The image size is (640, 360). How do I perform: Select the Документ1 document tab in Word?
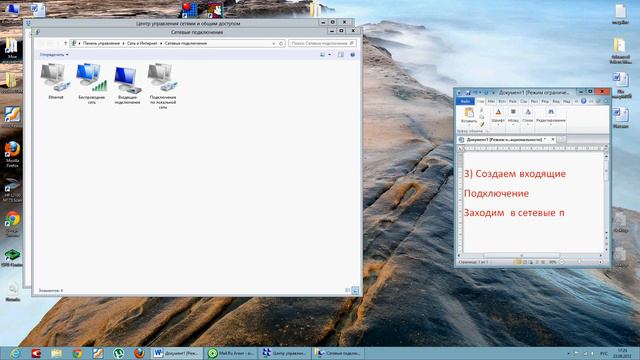coord(506,140)
